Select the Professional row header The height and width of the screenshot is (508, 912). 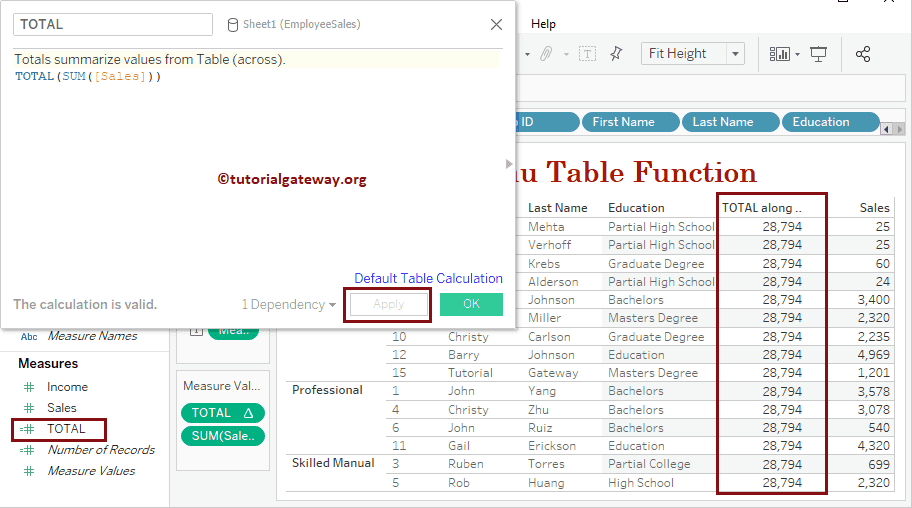click(327, 390)
